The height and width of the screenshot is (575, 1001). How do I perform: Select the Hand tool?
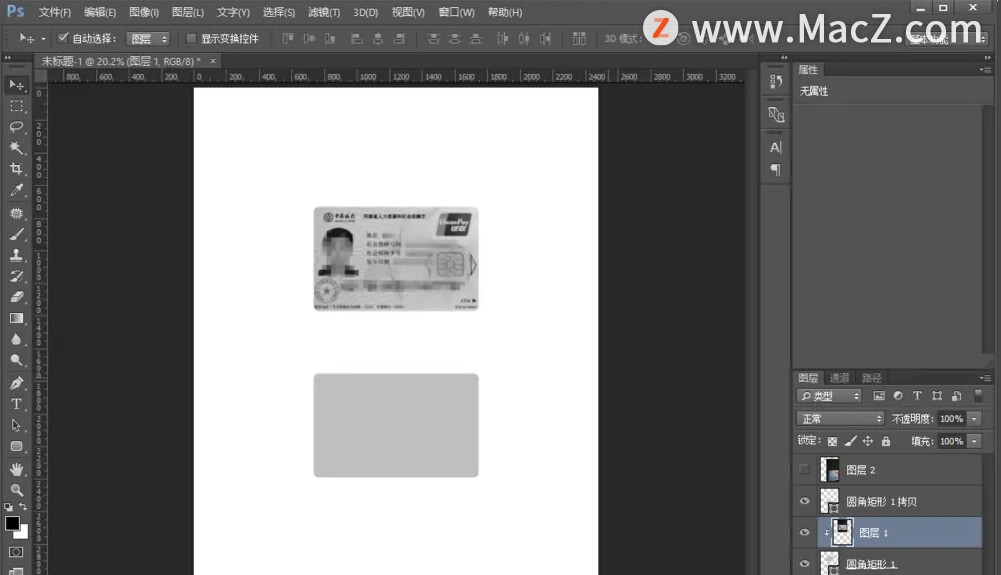pyautogui.click(x=16, y=468)
